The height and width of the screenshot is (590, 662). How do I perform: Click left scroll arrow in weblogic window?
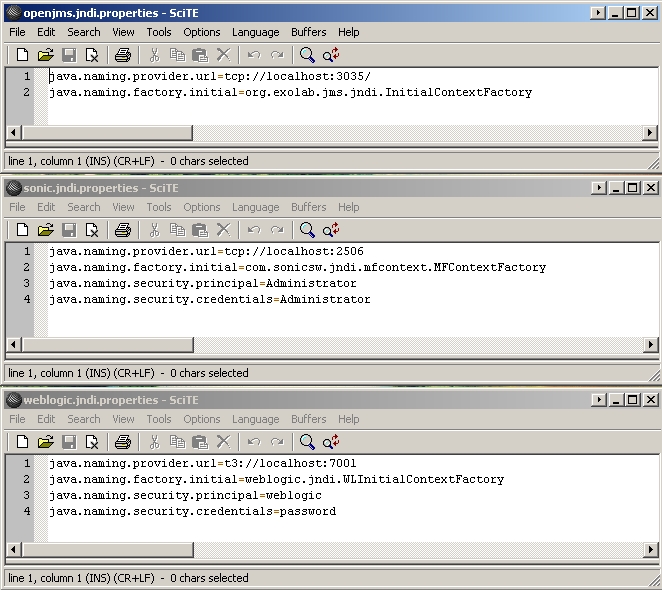[x=14, y=550]
